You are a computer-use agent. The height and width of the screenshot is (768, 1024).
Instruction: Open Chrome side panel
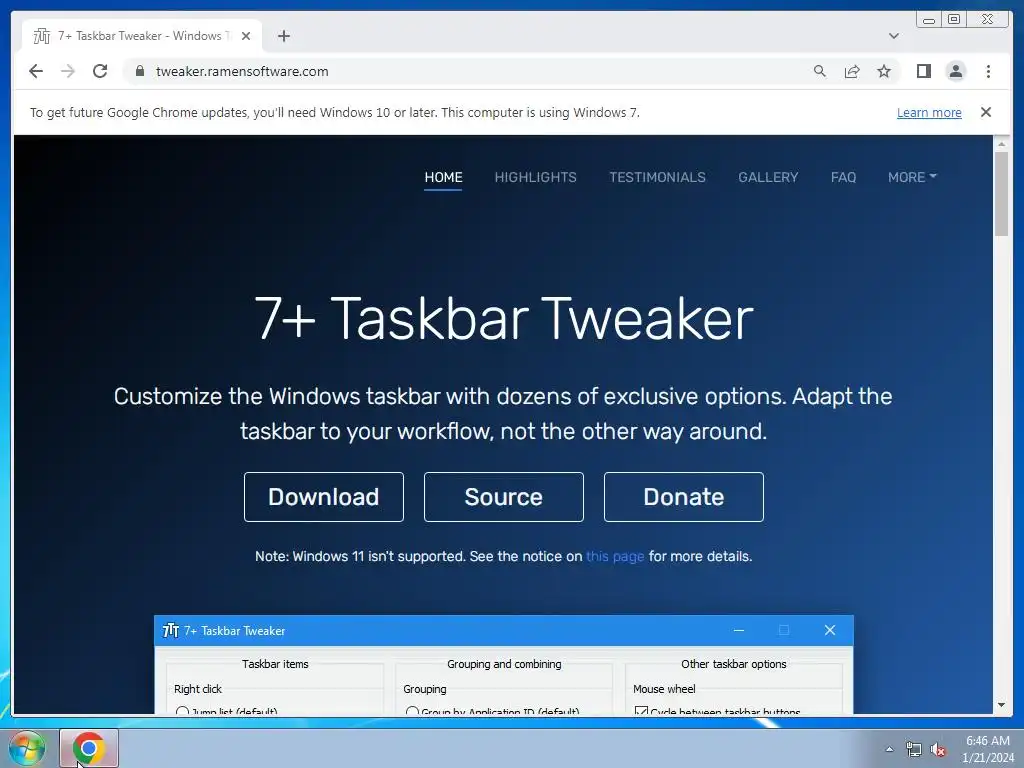[x=923, y=71]
